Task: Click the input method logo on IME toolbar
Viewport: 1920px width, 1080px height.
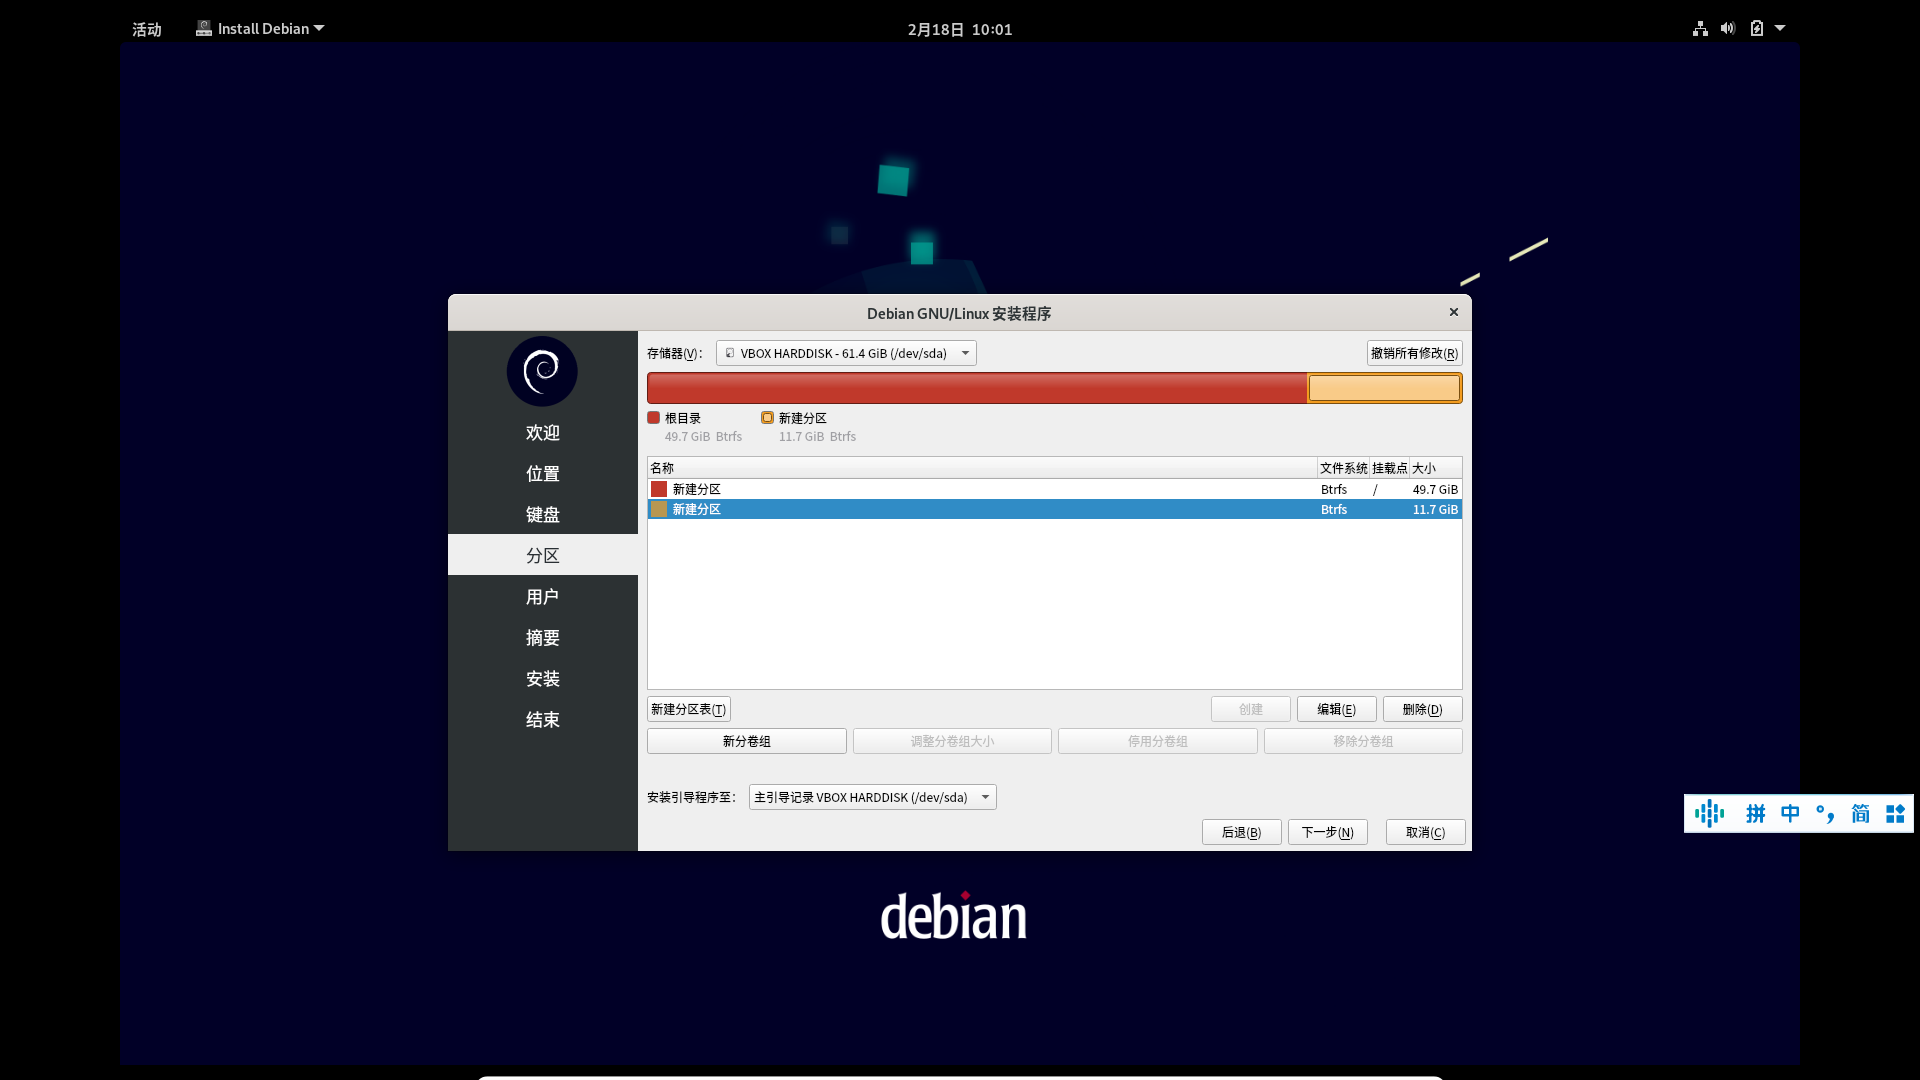Action: pos(1710,813)
